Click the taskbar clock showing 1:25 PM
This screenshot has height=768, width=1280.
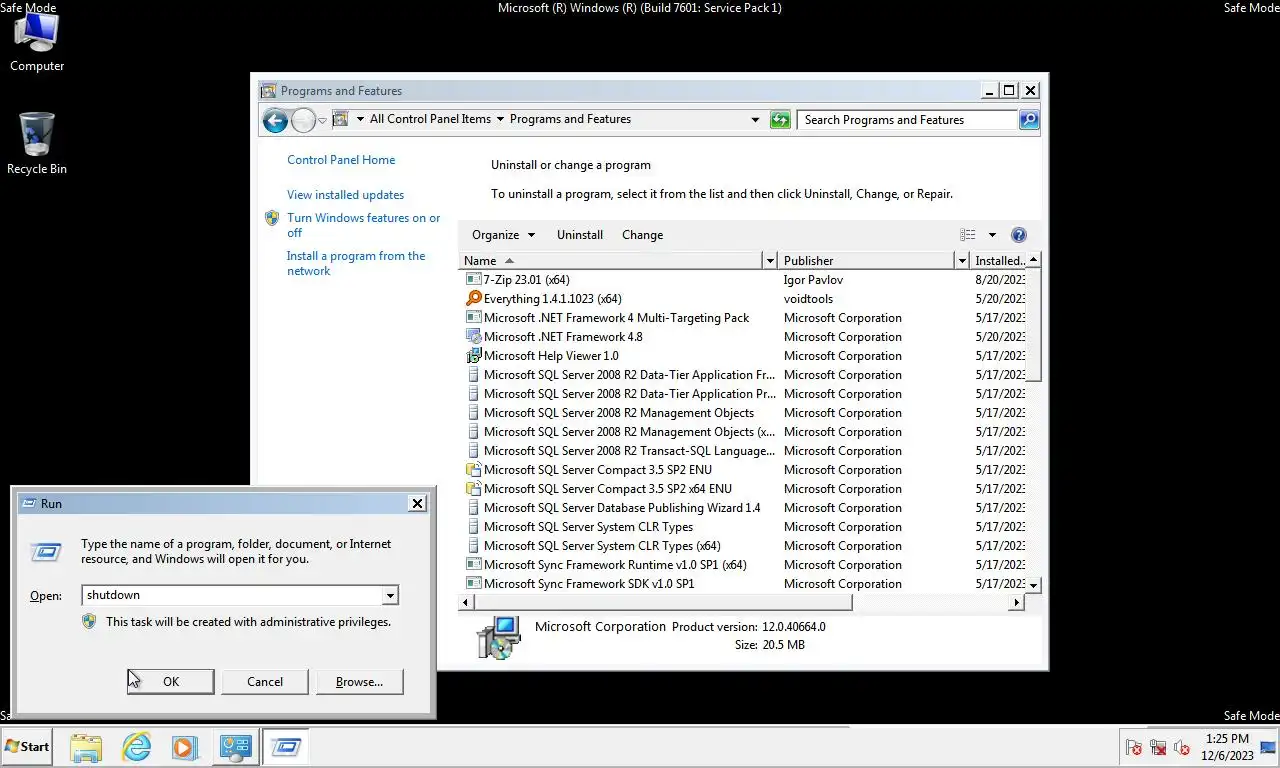1227,747
